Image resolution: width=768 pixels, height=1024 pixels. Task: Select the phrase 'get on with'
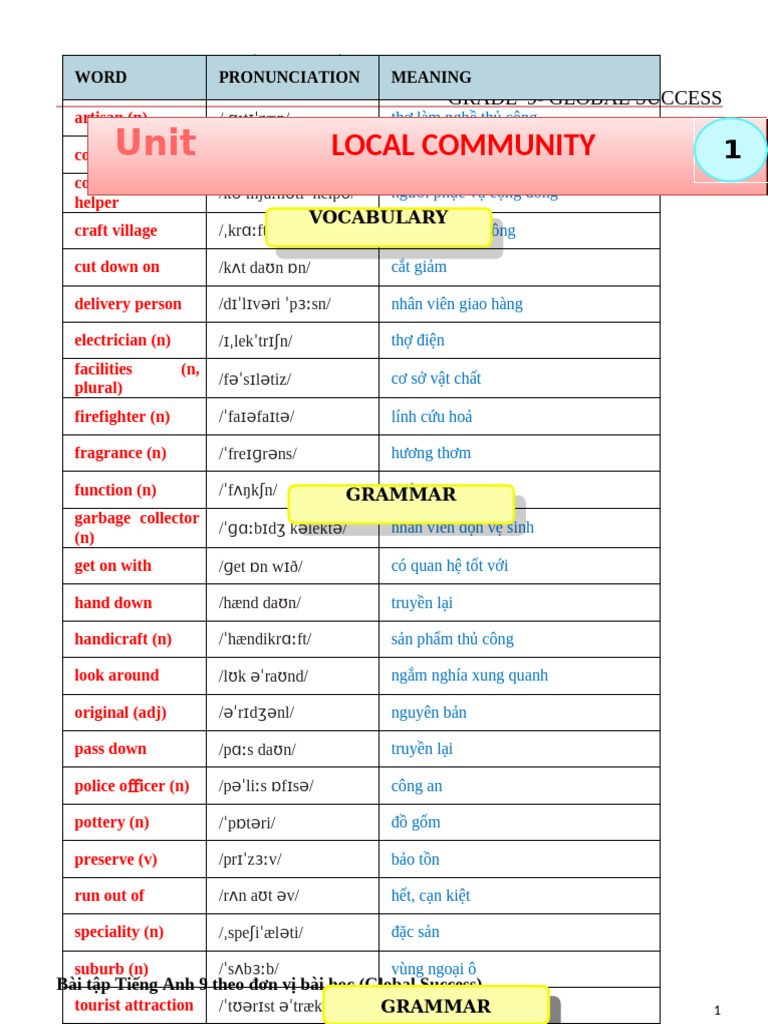click(113, 566)
